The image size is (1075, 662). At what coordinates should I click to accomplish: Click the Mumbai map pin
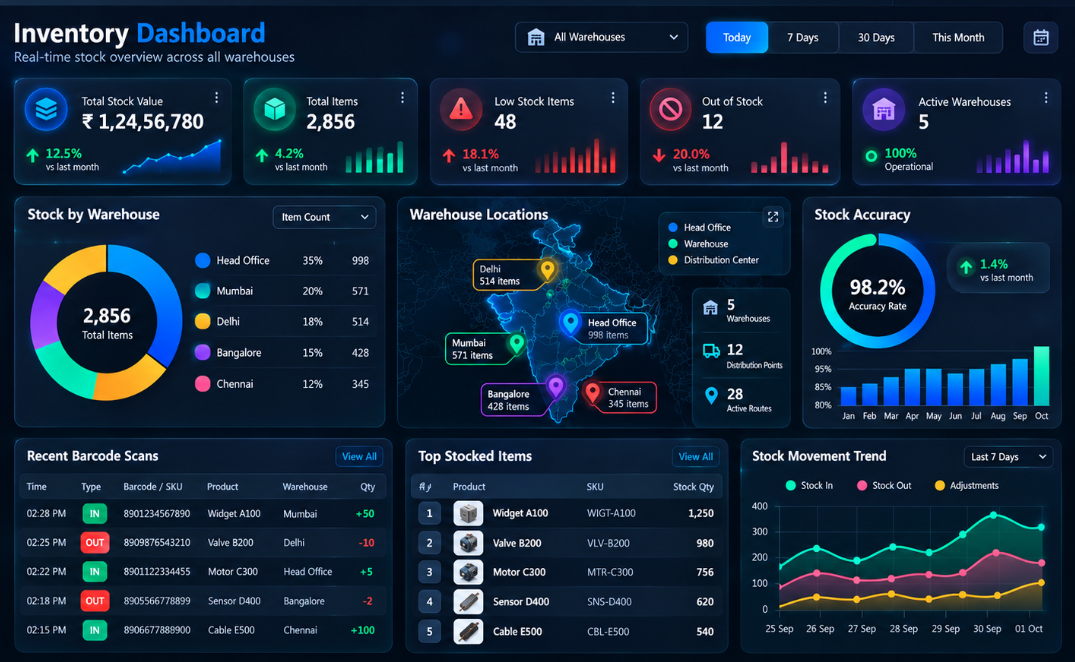[517, 343]
